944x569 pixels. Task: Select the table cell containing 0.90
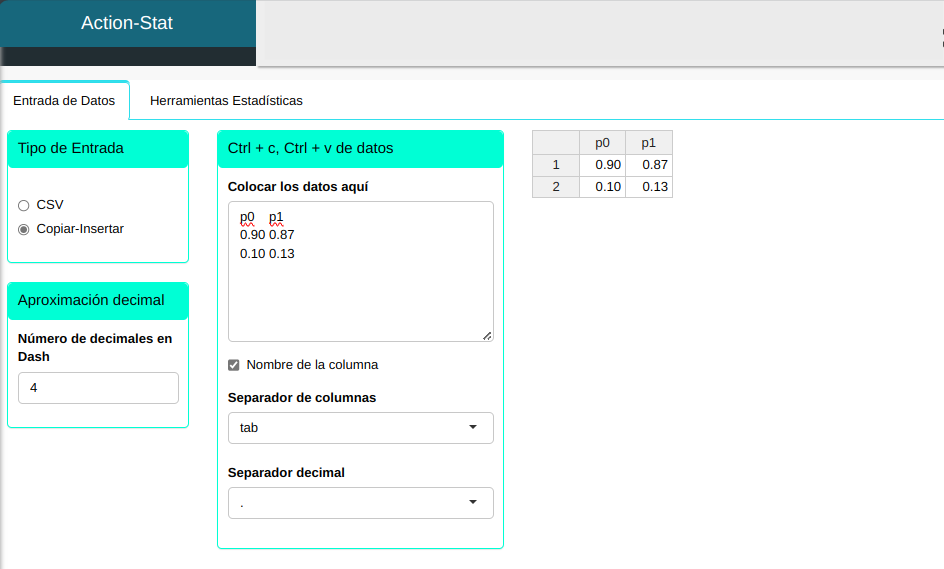[603, 165]
